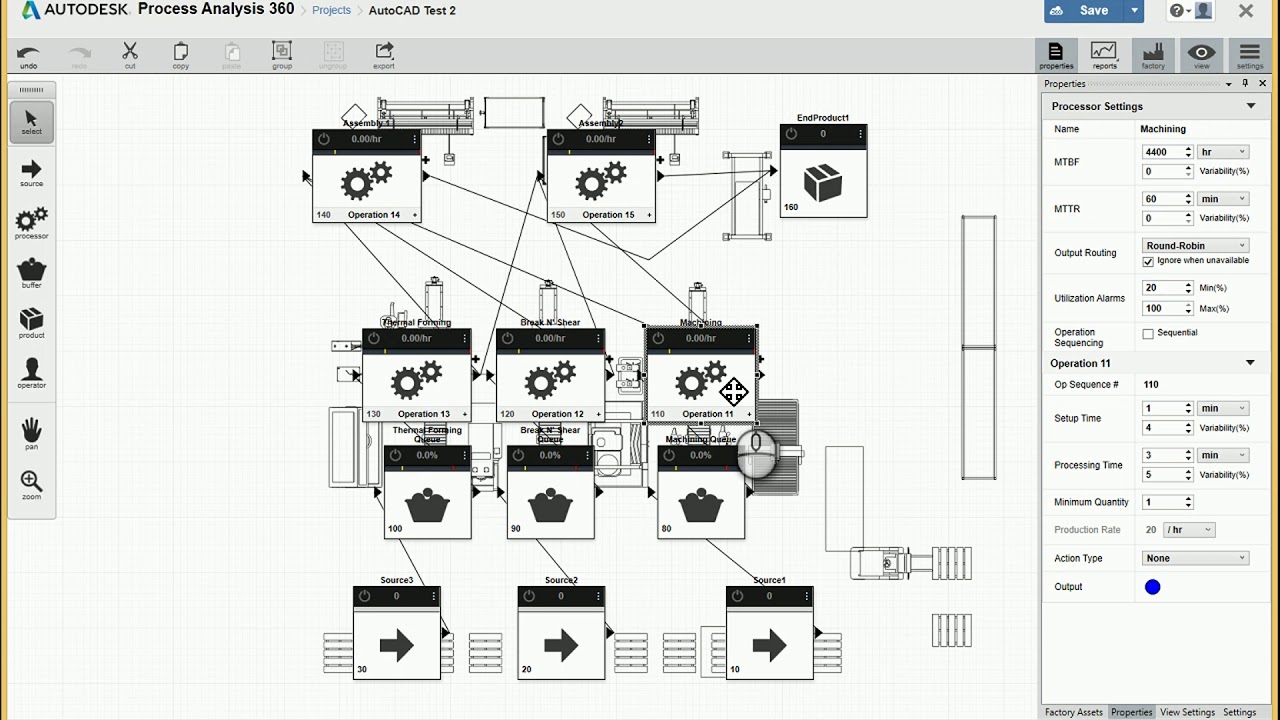Open the properties panel icon
The image size is (1280, 720).
coord(1056,55)
